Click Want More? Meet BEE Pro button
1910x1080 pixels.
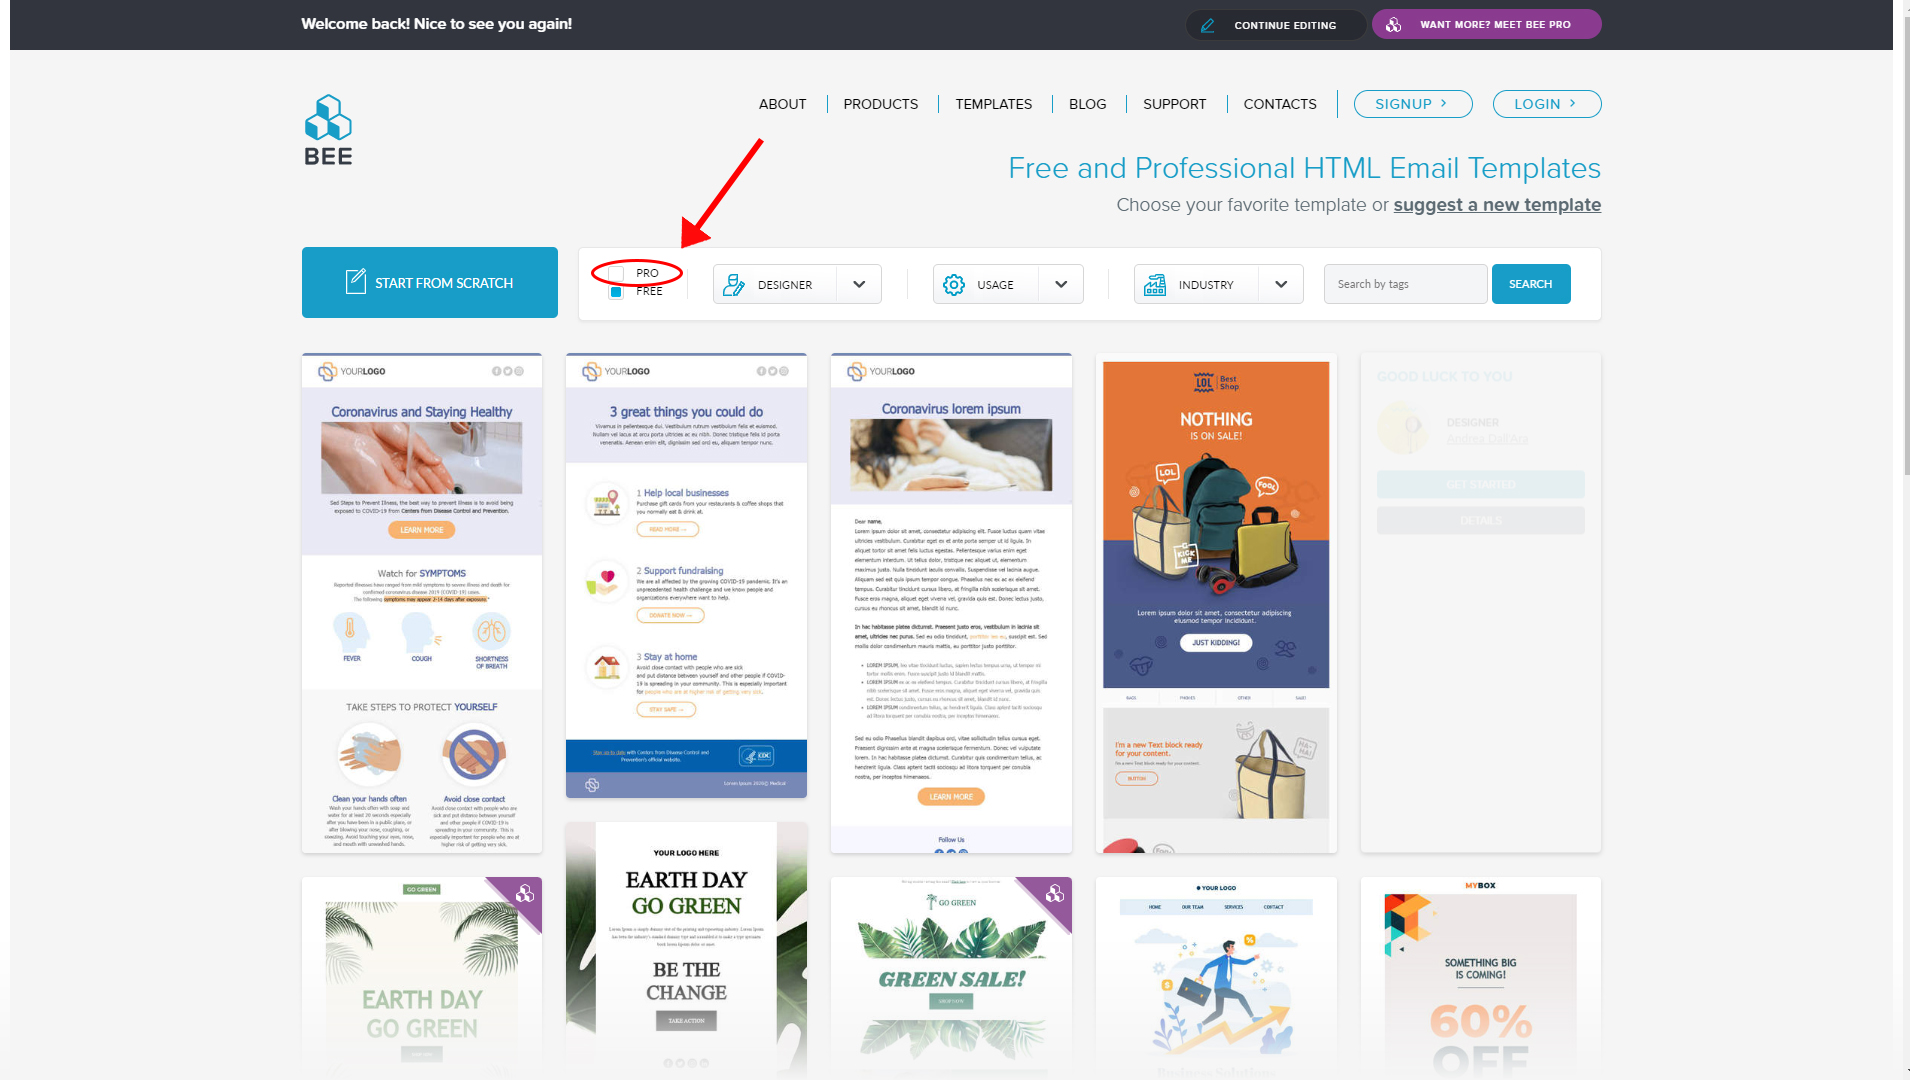(1487, 25)
